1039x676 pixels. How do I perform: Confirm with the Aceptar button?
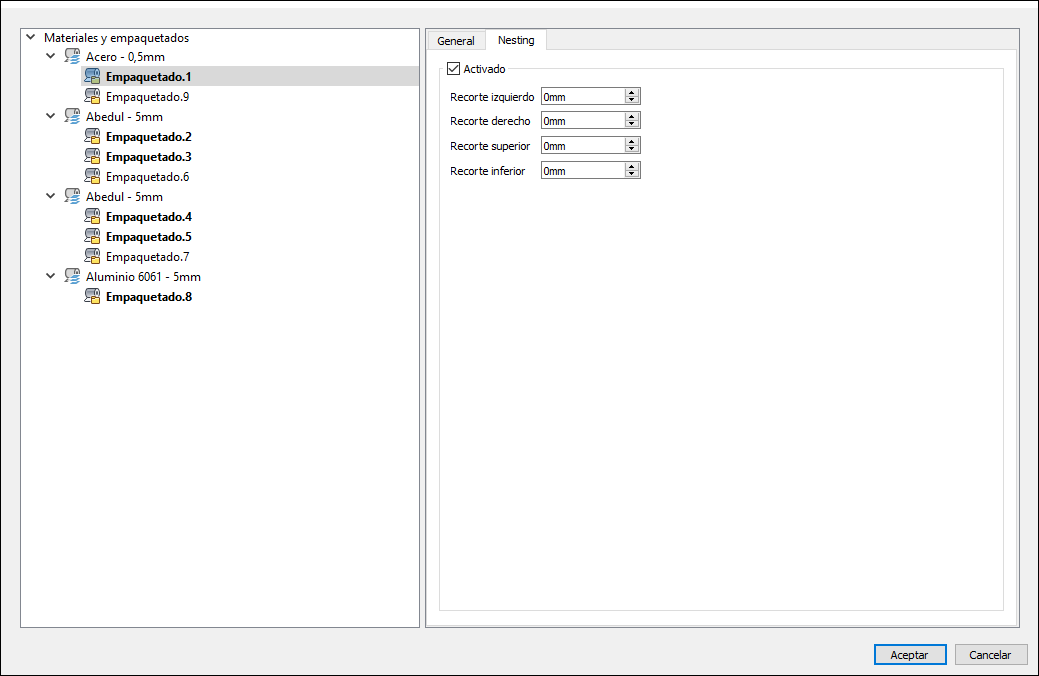(x=910, y=654)
